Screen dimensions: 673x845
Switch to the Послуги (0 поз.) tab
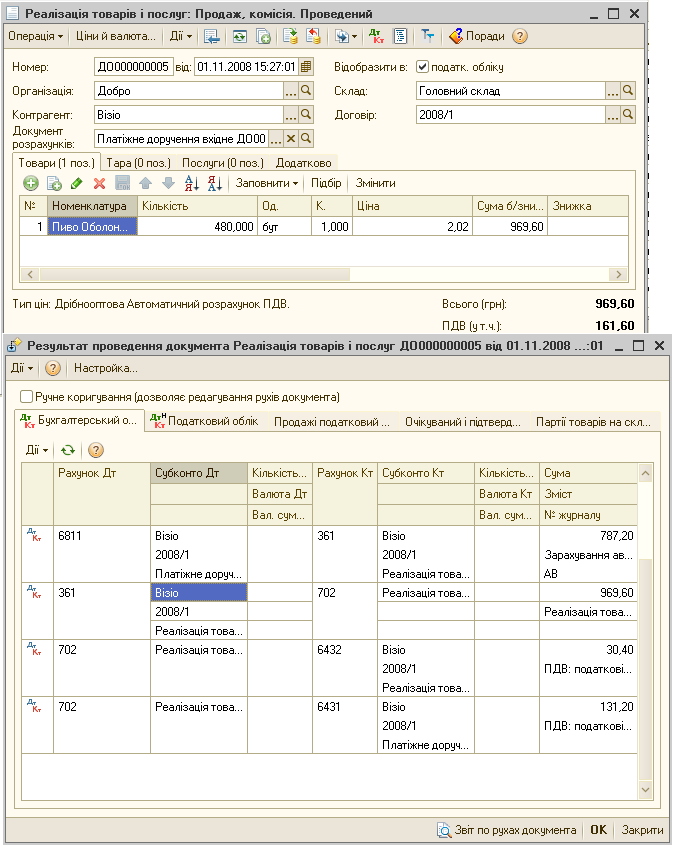[223, 163]
